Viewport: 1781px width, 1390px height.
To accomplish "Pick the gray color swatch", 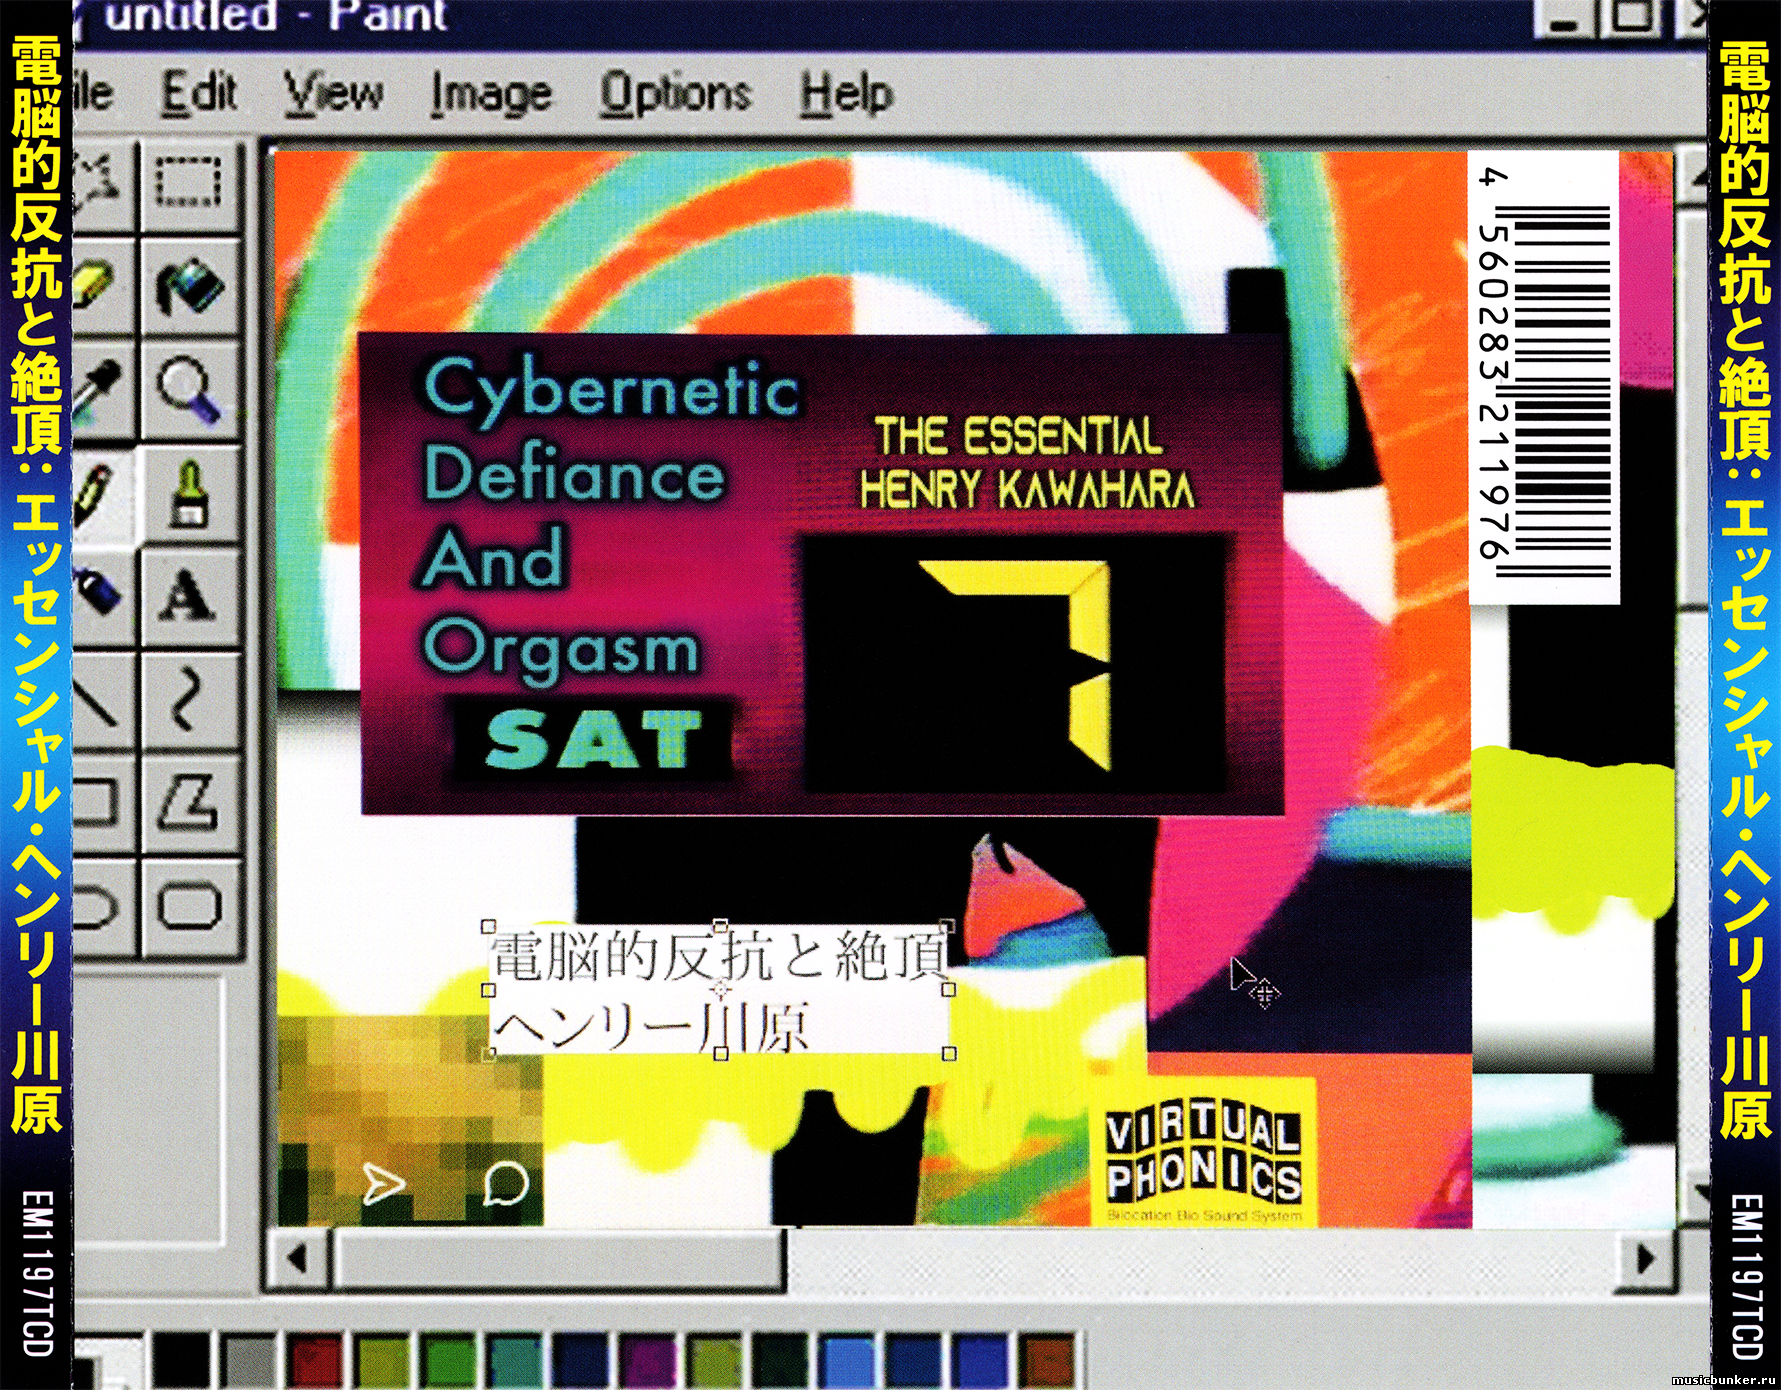I will tap(248, 1361).
